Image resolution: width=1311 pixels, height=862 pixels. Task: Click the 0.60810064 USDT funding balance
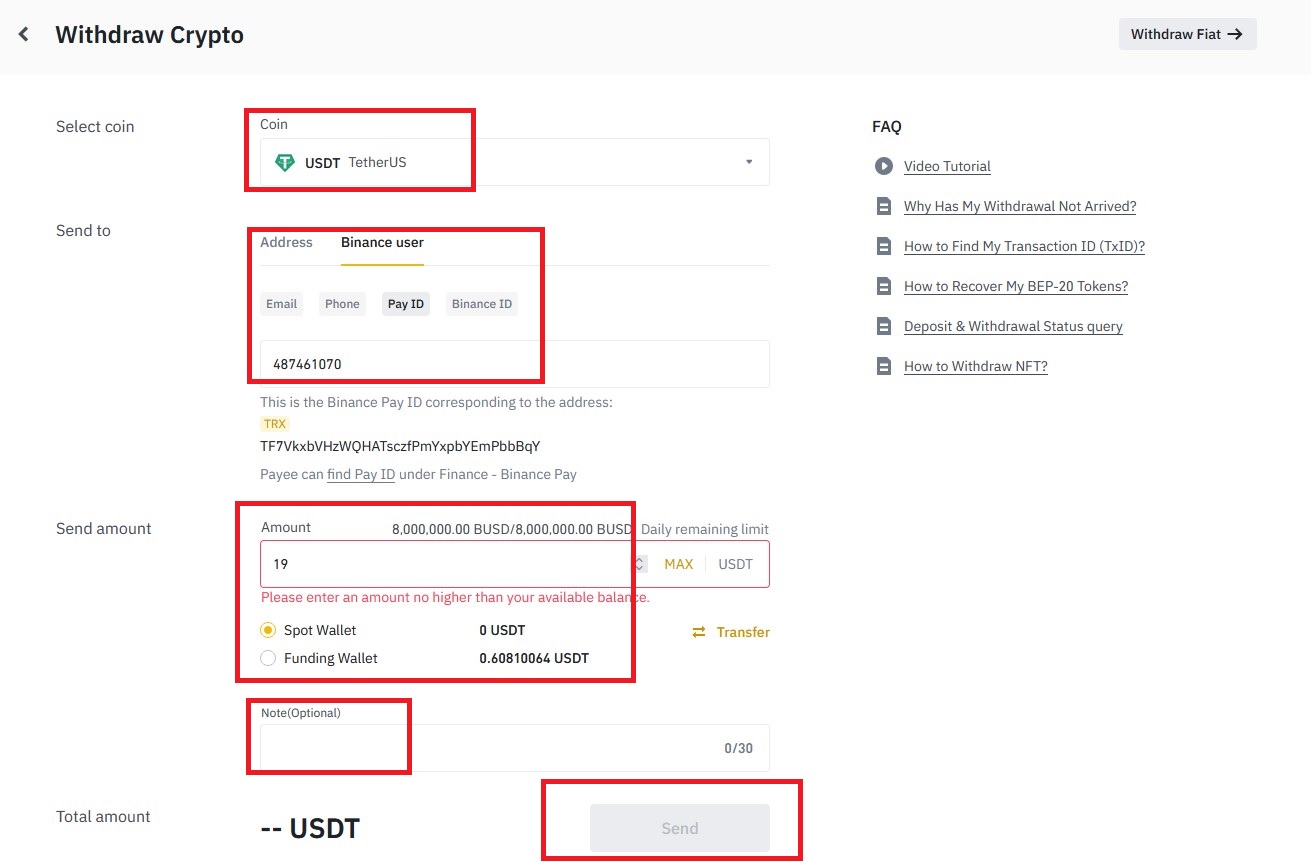coord(534,658)
